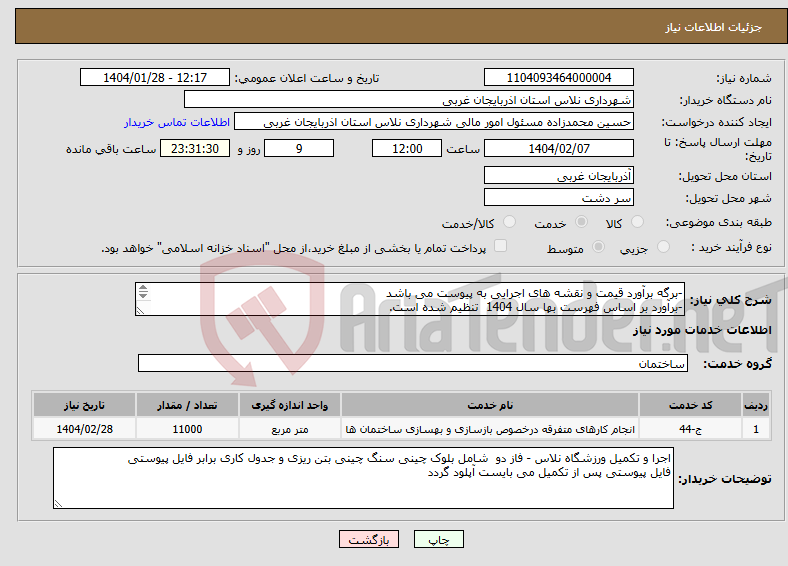Click the deadline date field 1404/02/07
Screen dimensions: 788x566
(x=558, y=148)
